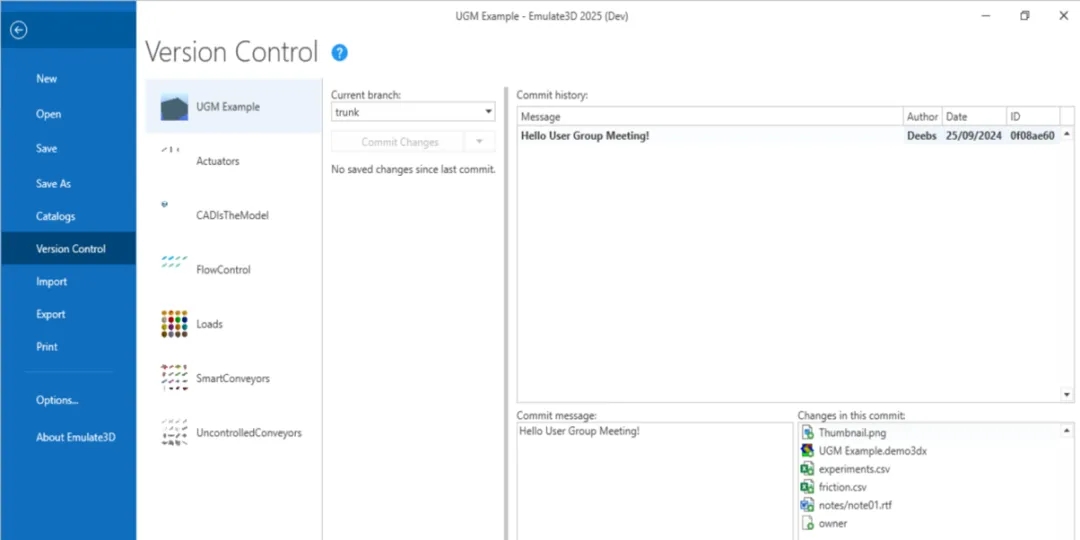Select the SmartConveyors thumbnail icon
The height and width of the screenshot is (540, 1080).
(x=174, y=378)
